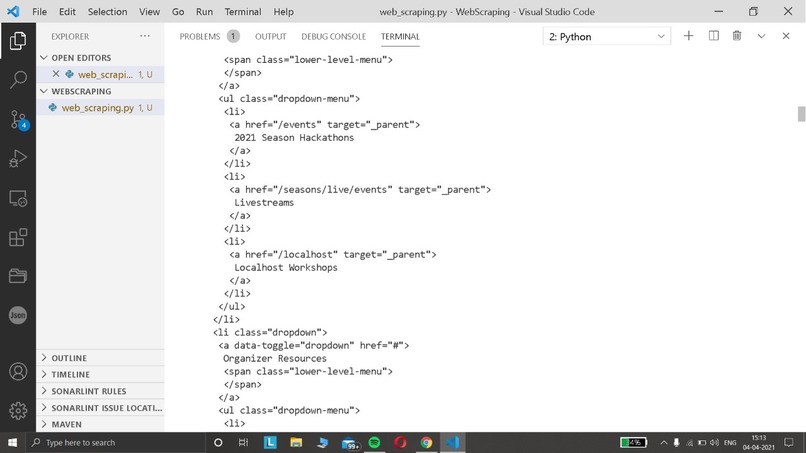
Task: Open the View menu
Action: pyautogui.click(x=149, y=11)
